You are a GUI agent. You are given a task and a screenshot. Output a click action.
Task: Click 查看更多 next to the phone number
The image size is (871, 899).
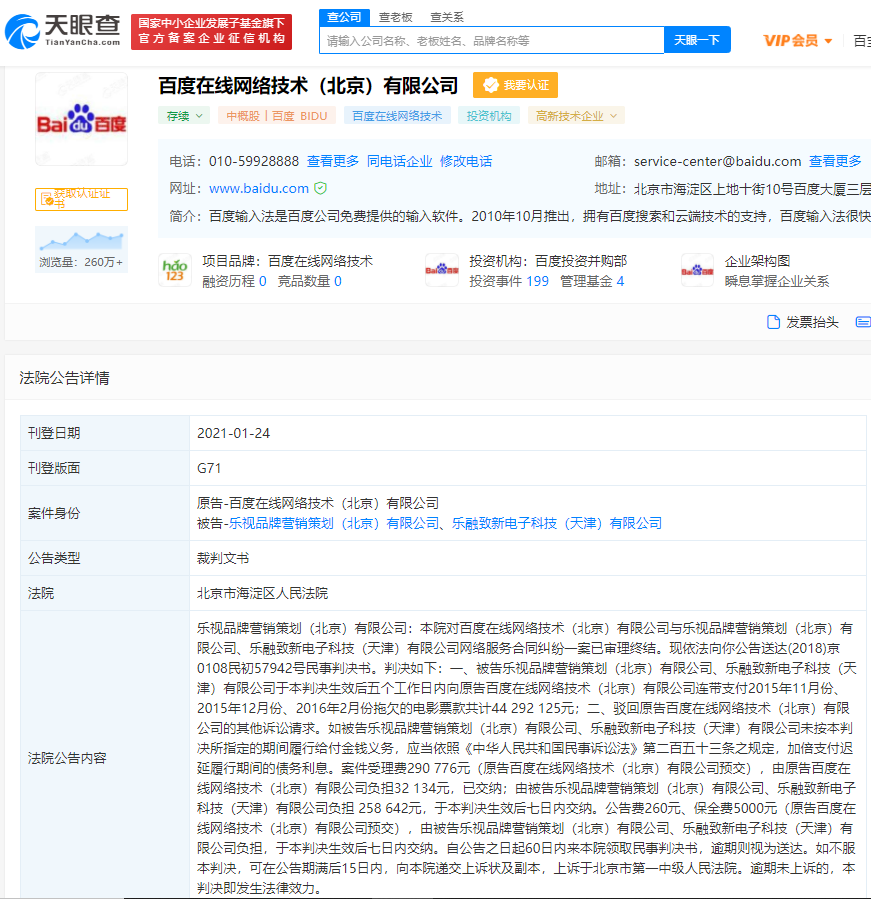pyautogui.click(x=333, y=162)
